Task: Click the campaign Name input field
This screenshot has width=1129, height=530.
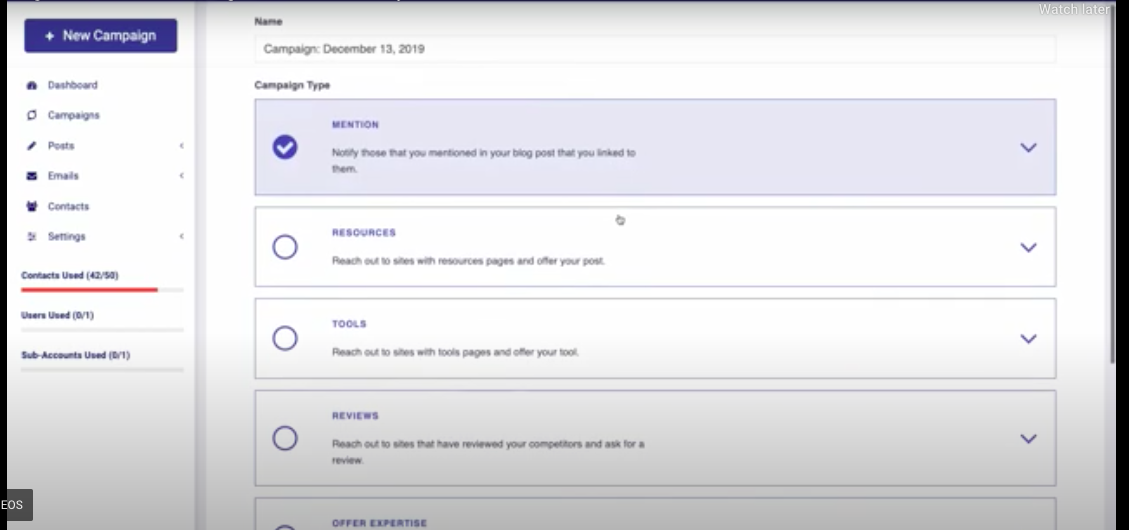Action: click(655, 49)
